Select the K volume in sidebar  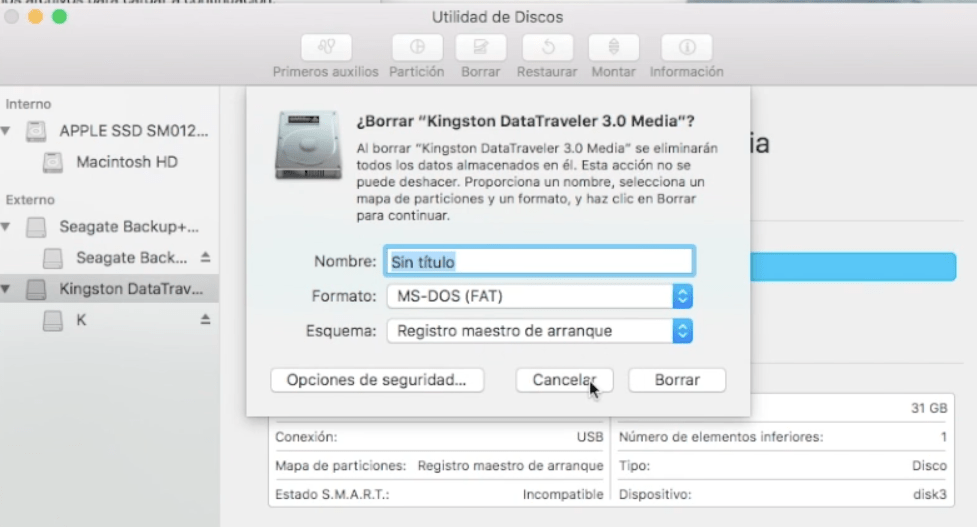[81, 320]
